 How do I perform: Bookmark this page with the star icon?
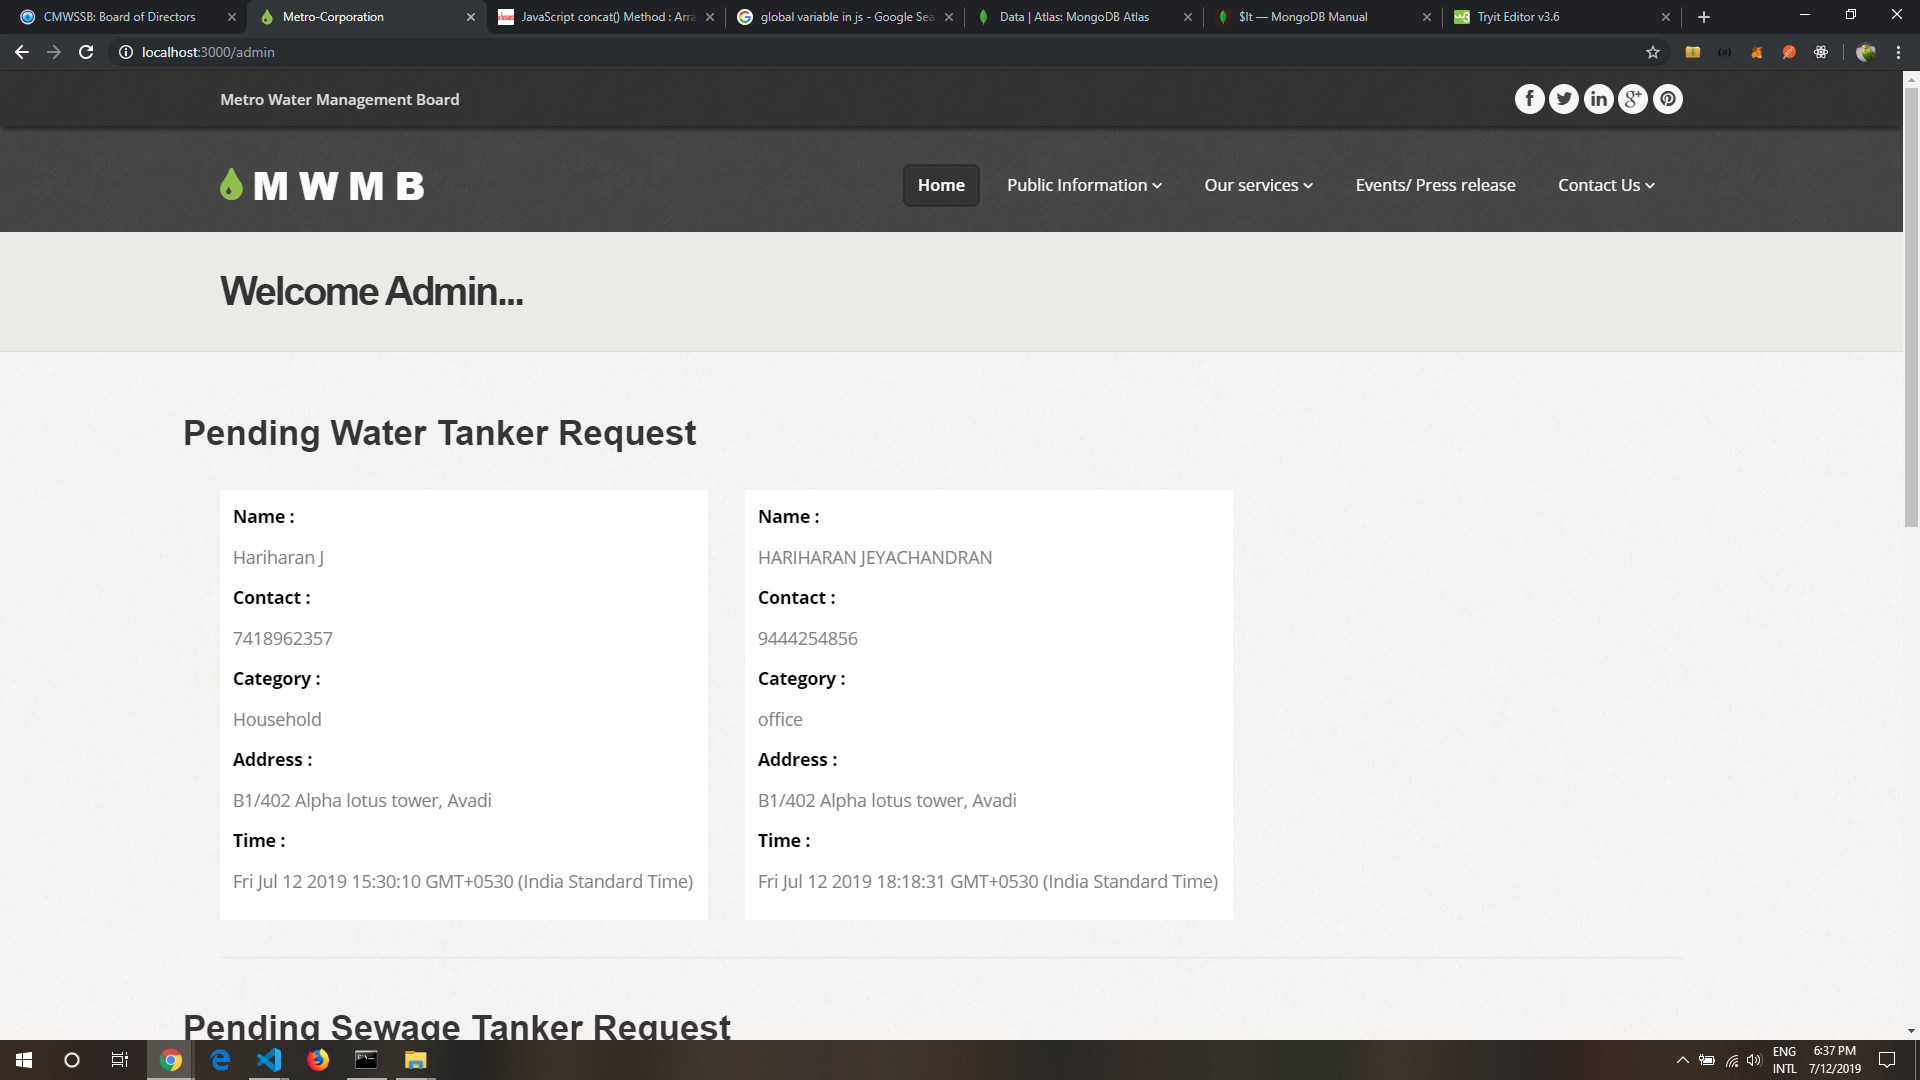pyautogui.click(x=1653, y=52)
